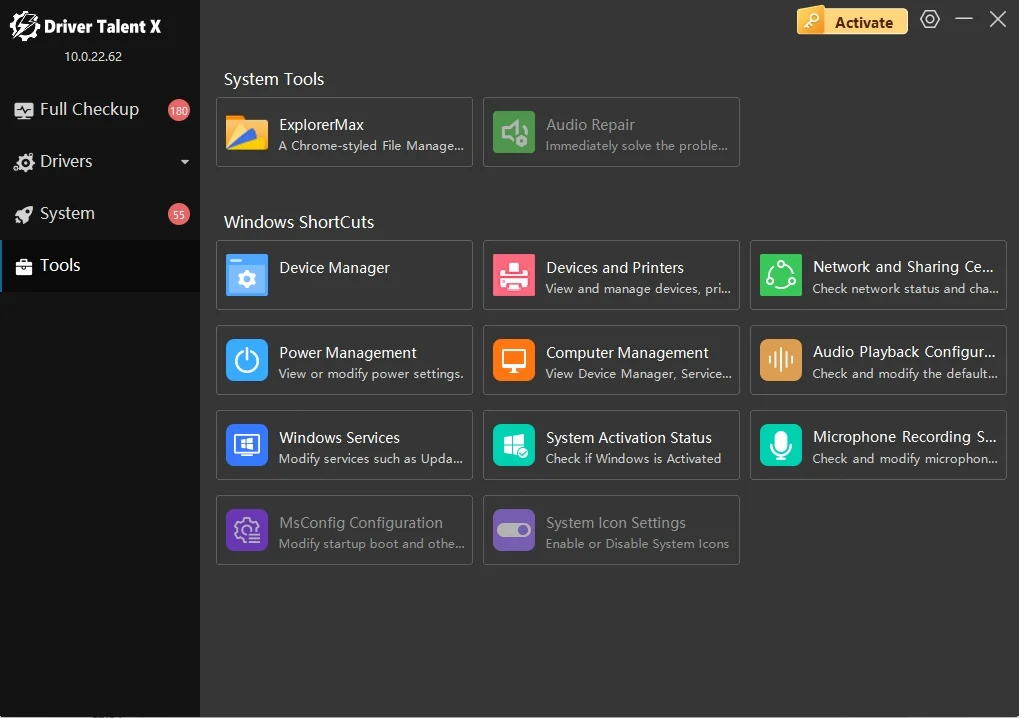Click the red 180 badge on Full Checkup
The height and width of the screenshot is (718, 1019).
click(x=179, y=110)
